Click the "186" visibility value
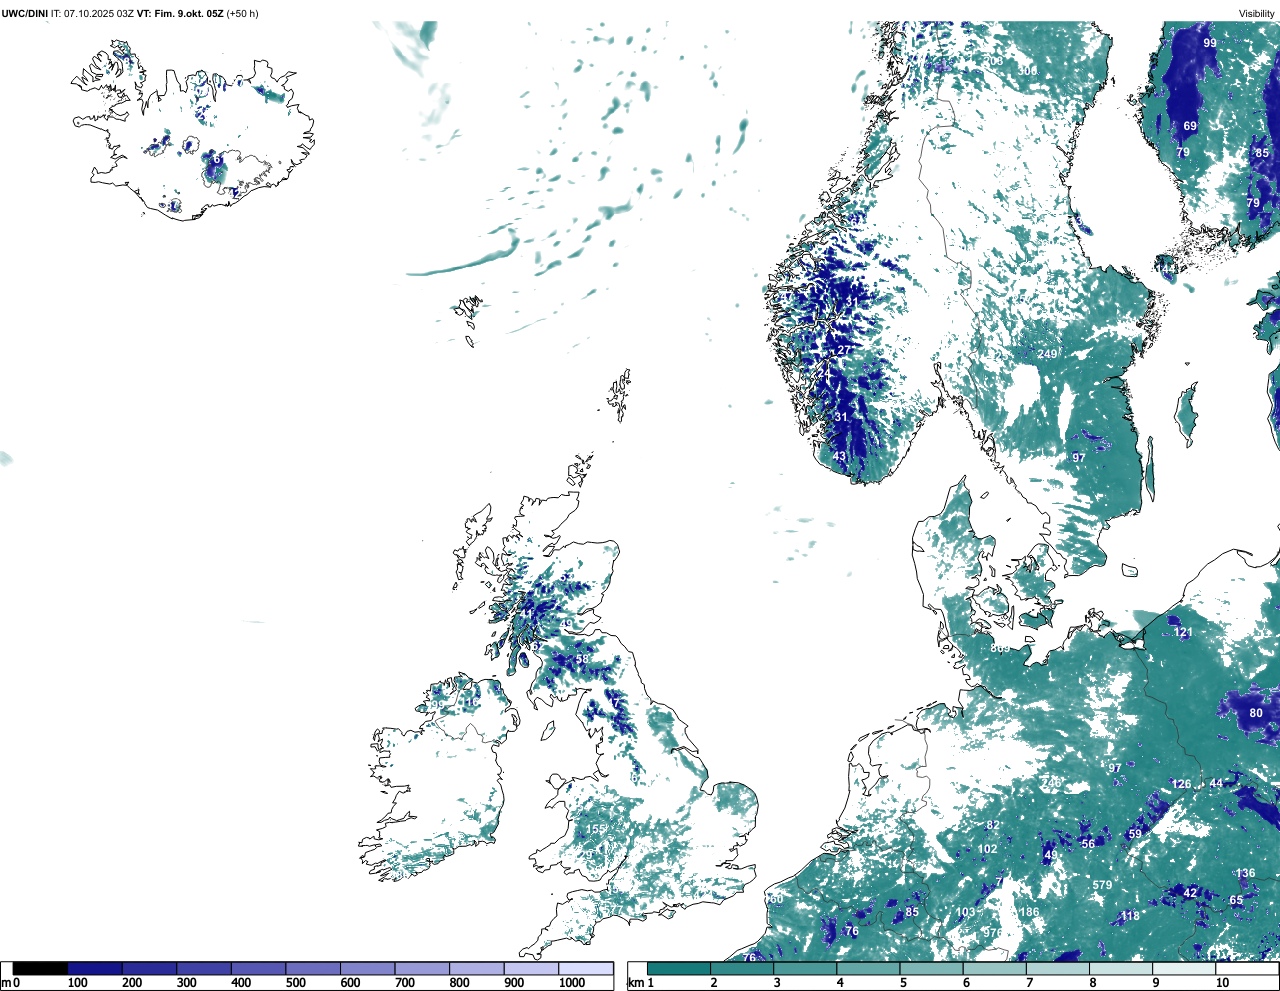This screenshot has height=991, width=1280. tap(1029, 912)
